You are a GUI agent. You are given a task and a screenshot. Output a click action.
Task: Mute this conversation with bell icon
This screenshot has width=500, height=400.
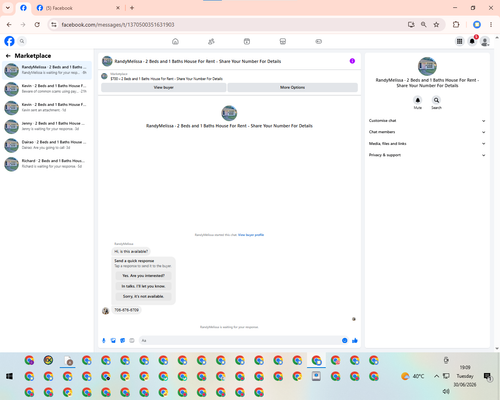418,100
